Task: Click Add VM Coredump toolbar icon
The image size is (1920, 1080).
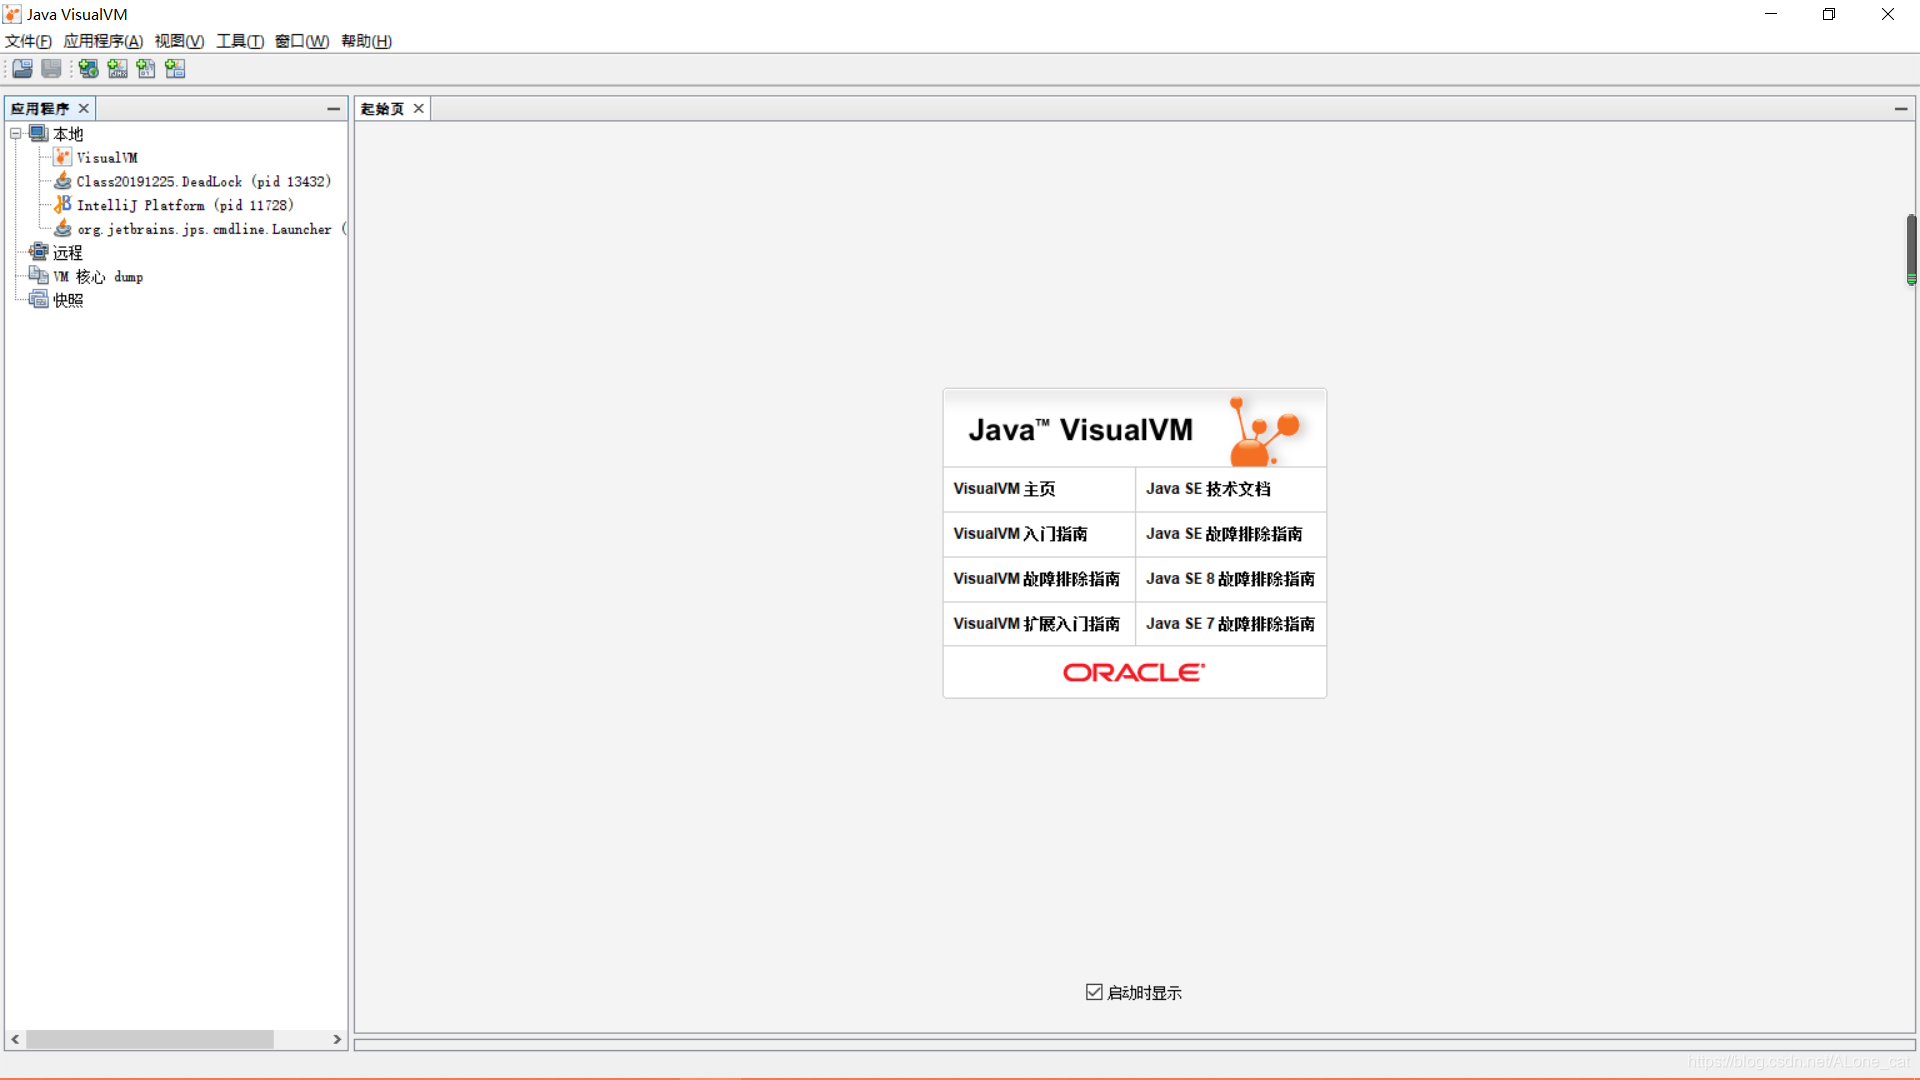Action: coord(146,69)
